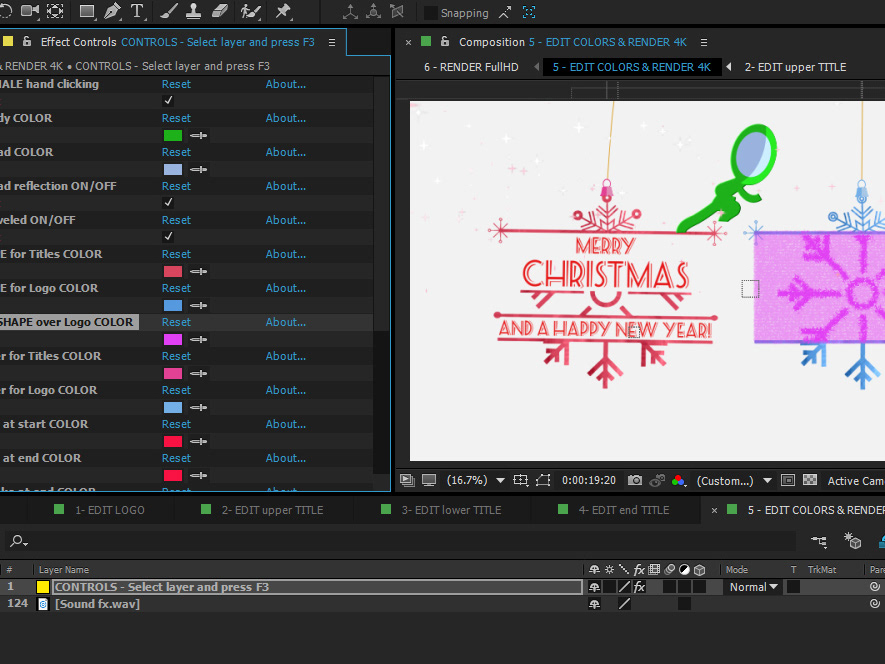
Task: Open the green body COLOR swatch
Action: click(173, 136)
